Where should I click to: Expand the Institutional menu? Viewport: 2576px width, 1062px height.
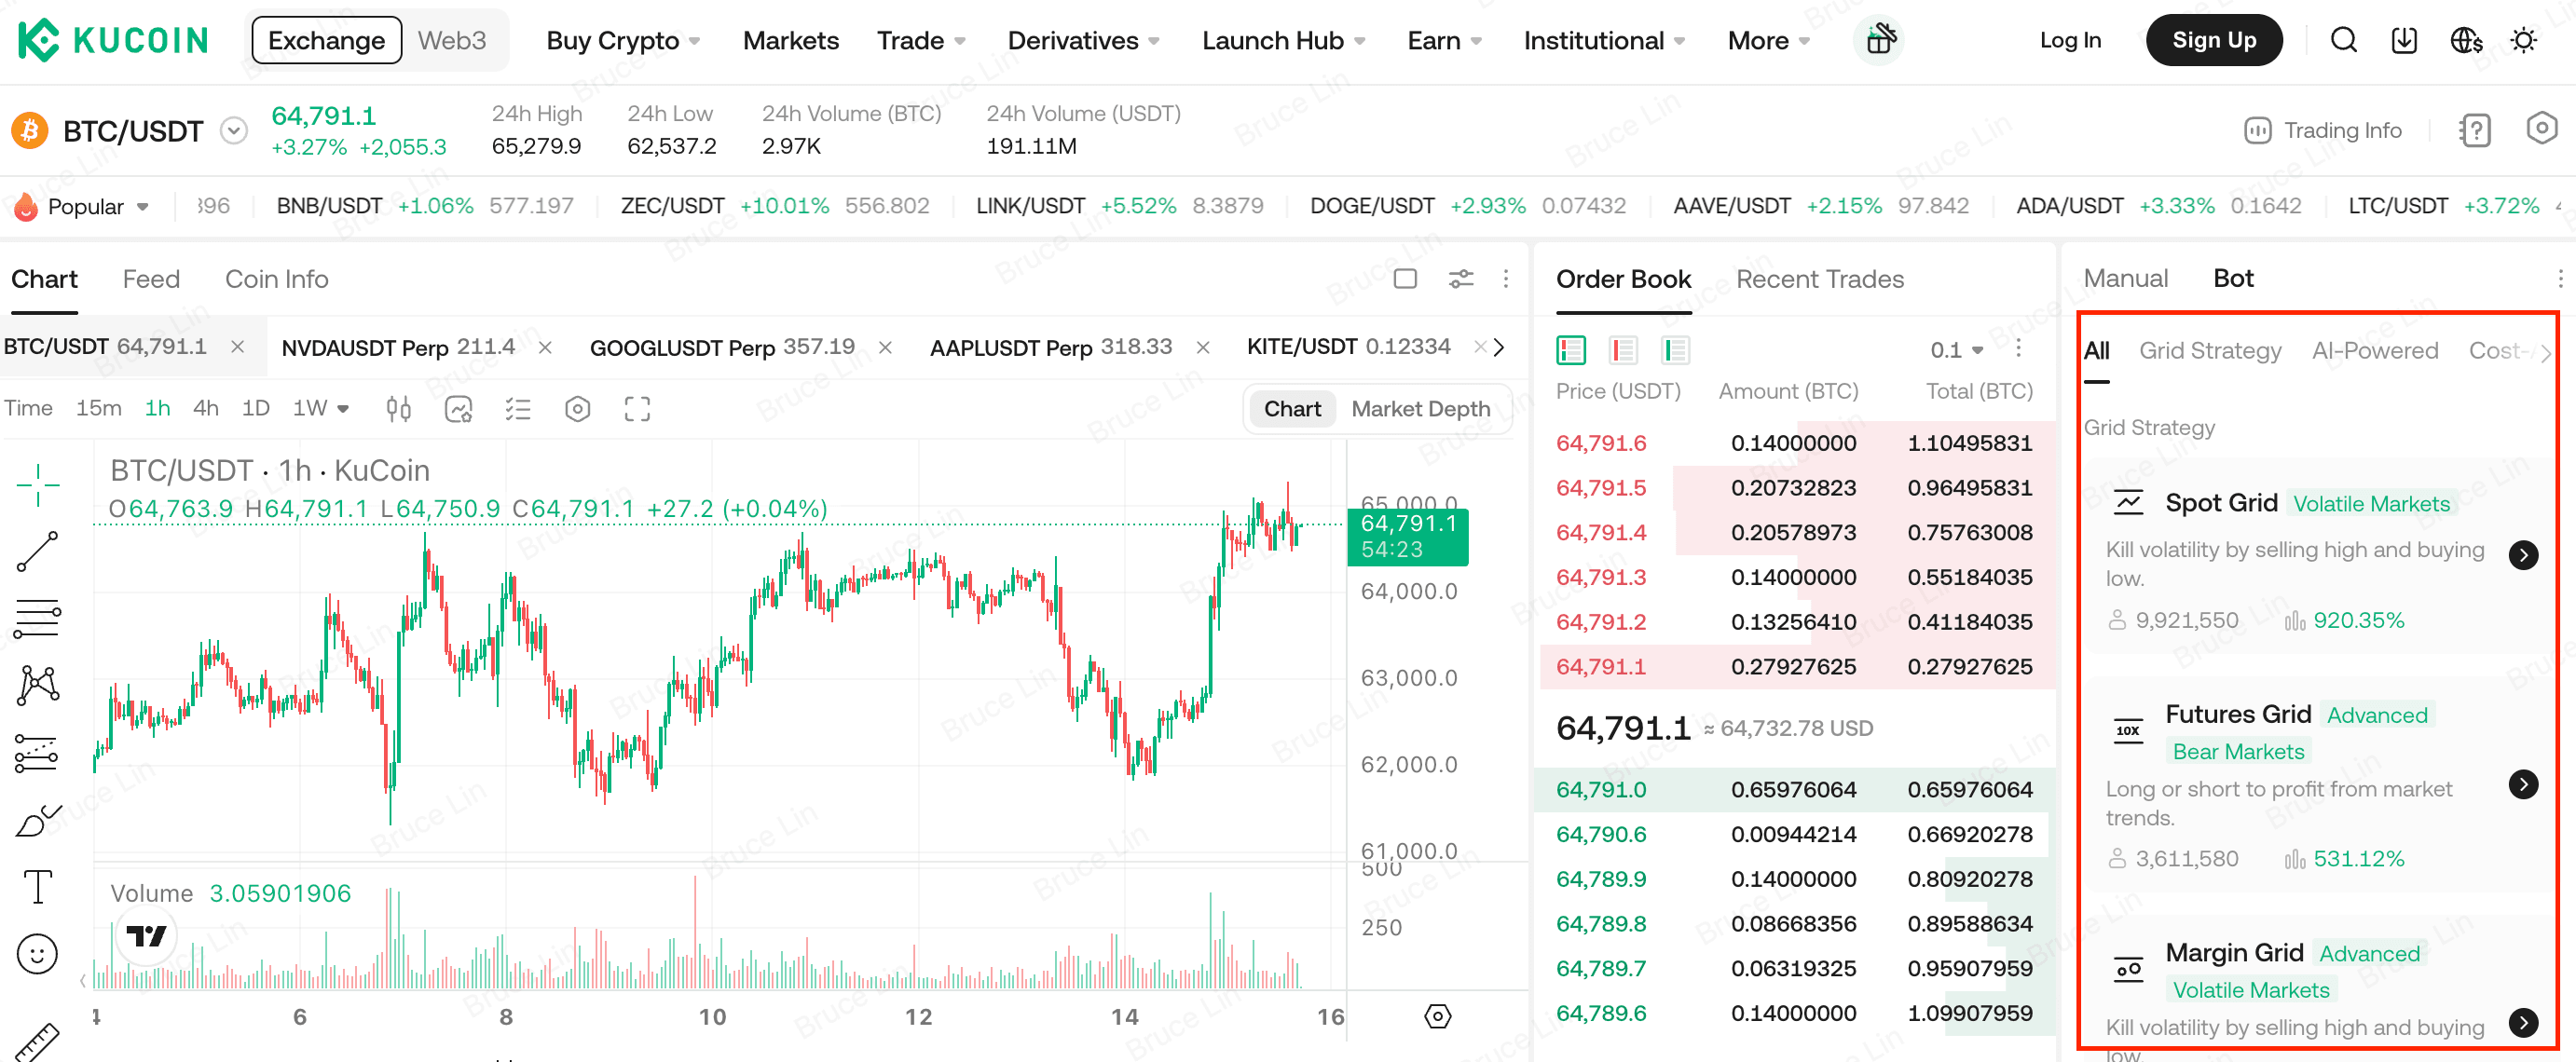point(1604,40)
